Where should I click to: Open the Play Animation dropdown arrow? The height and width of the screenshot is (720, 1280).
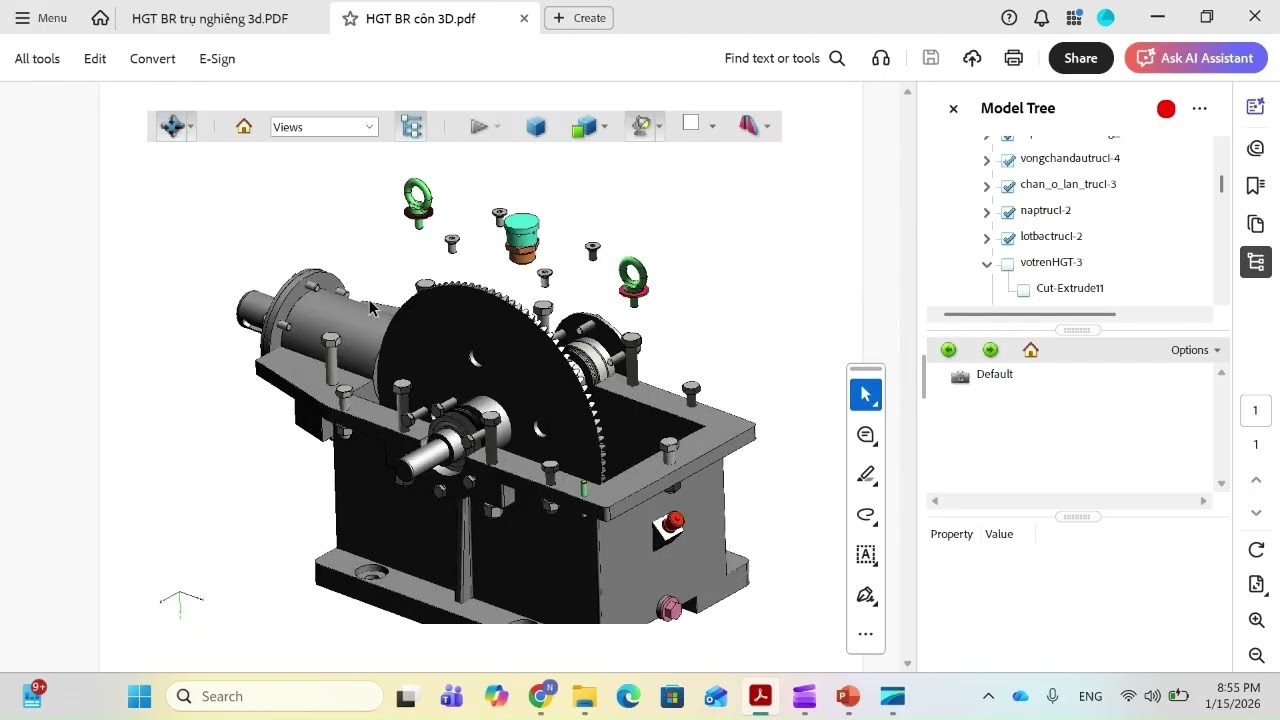point(497,127)
